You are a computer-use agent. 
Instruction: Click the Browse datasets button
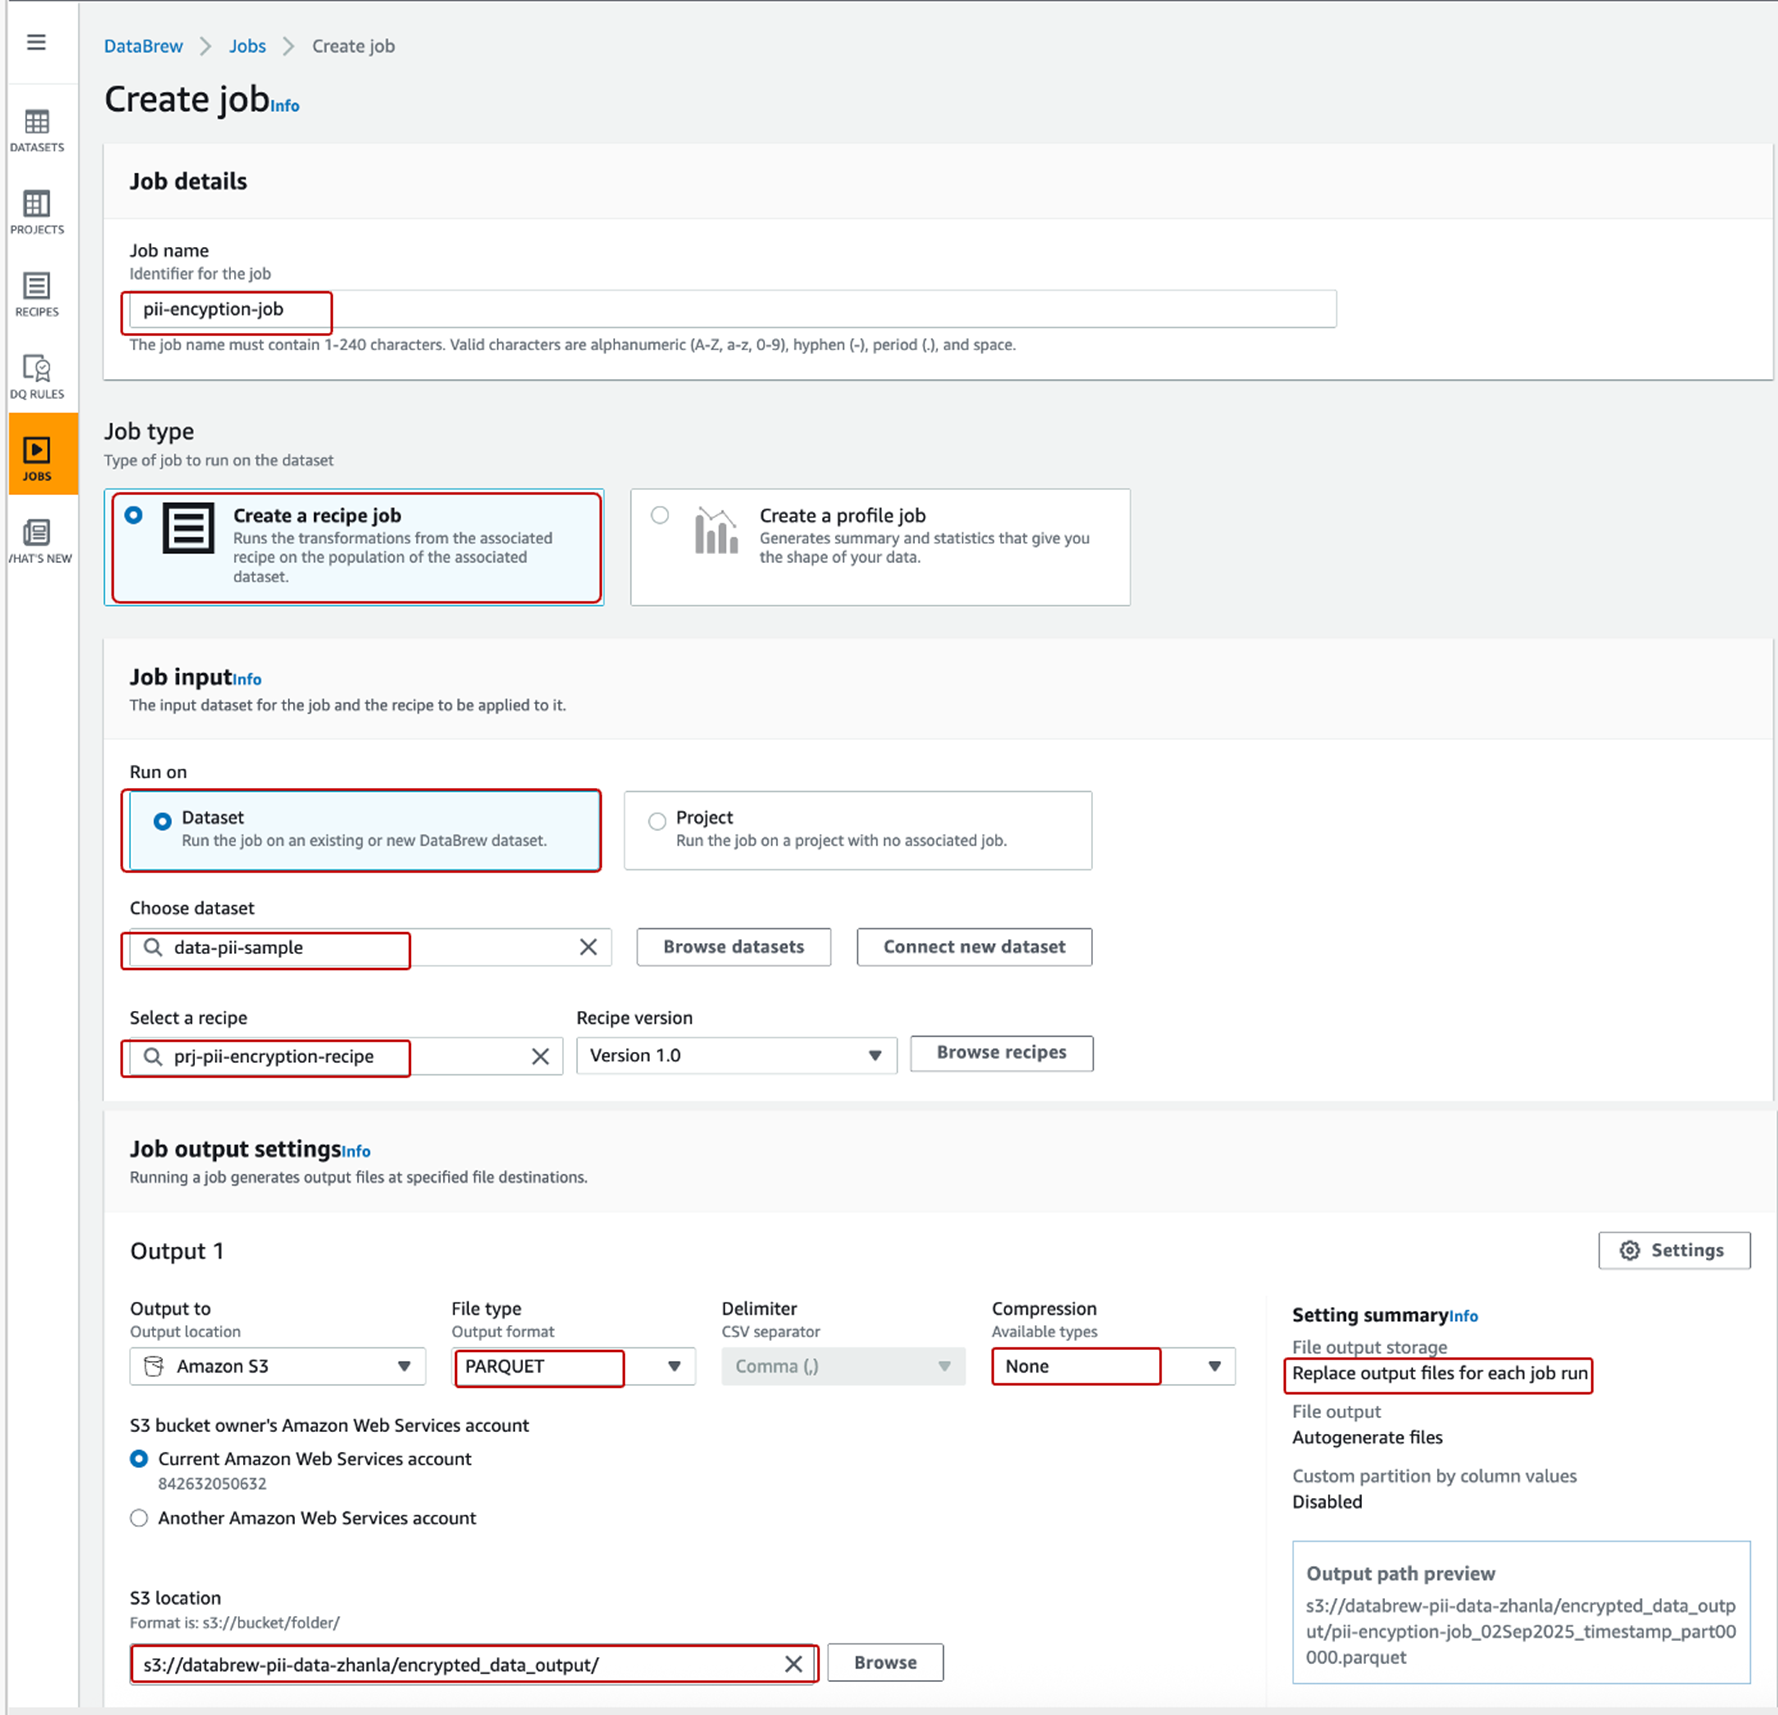[x=733, y=947]
